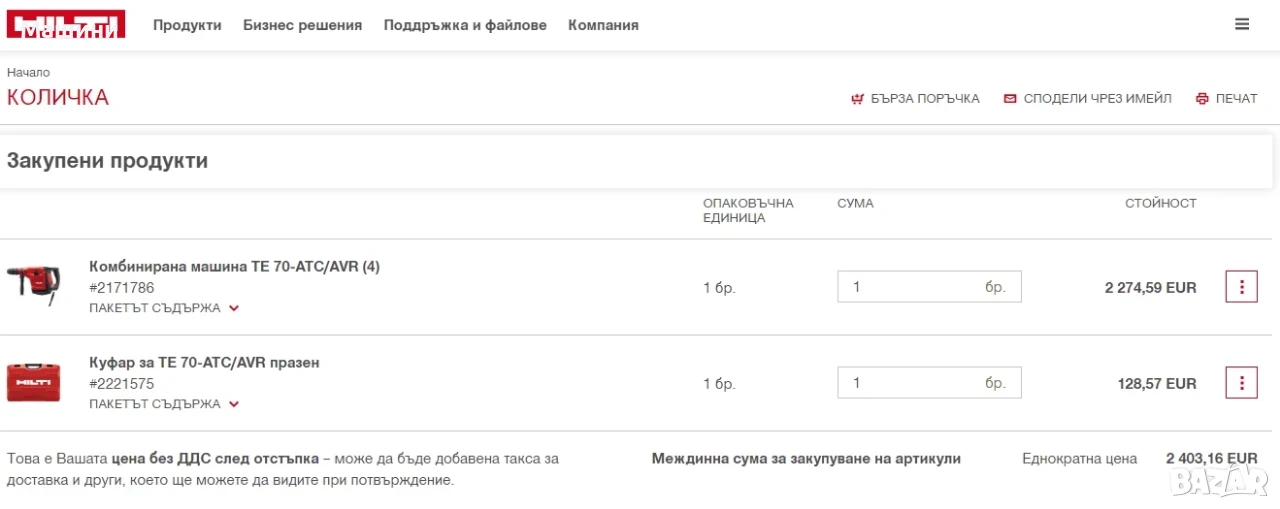
Task: Click the Hilti logo
Action: (66, 24)
